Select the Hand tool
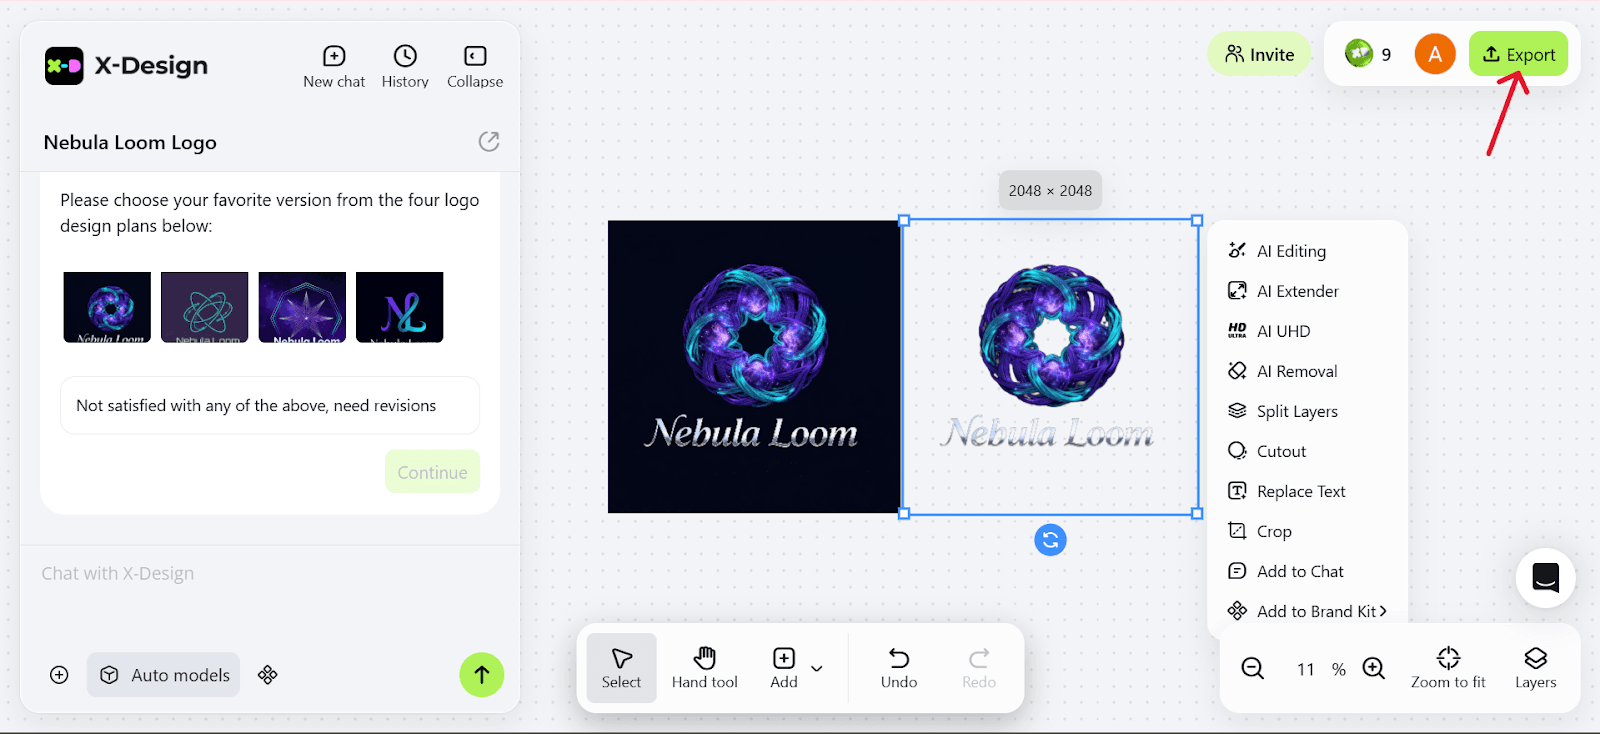This screenshot has height=734, width=1600. 705,668
